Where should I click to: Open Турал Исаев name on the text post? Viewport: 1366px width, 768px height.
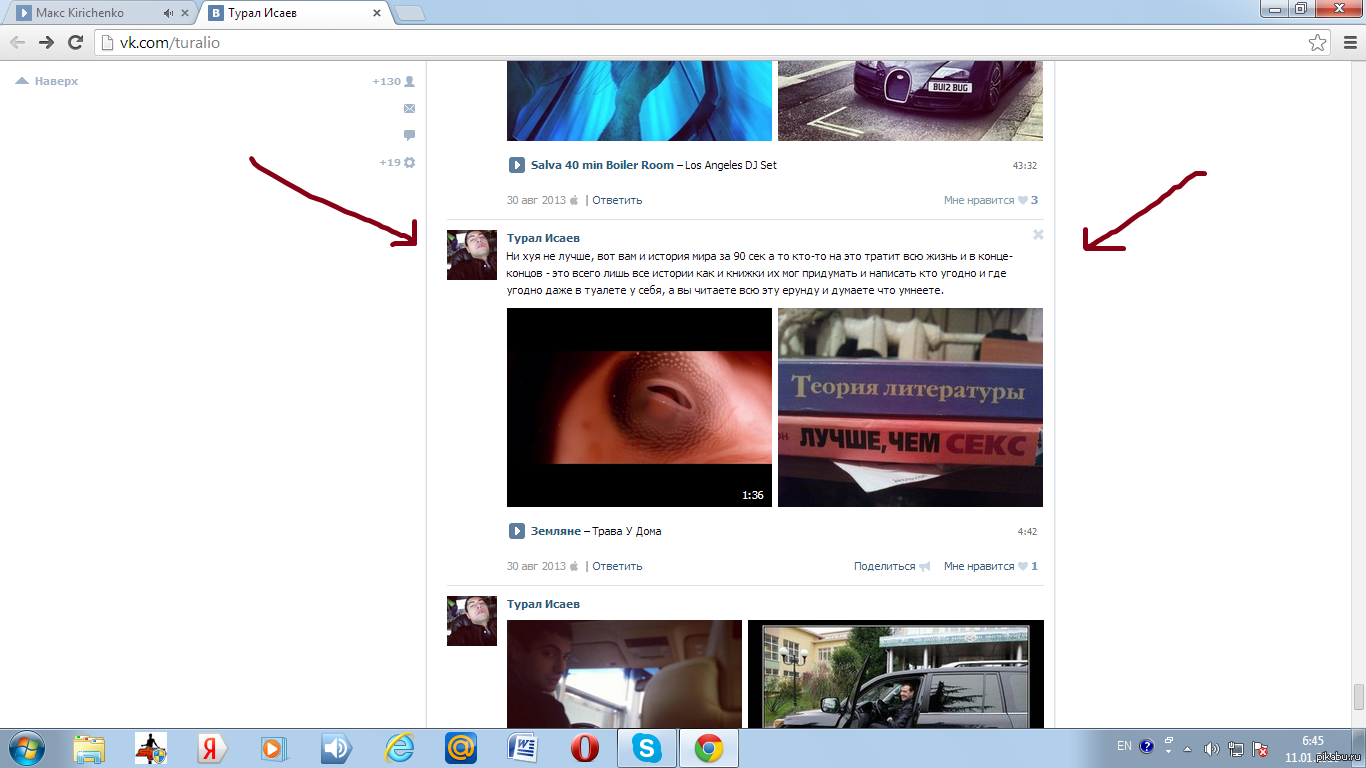click(x=543, y=238)
